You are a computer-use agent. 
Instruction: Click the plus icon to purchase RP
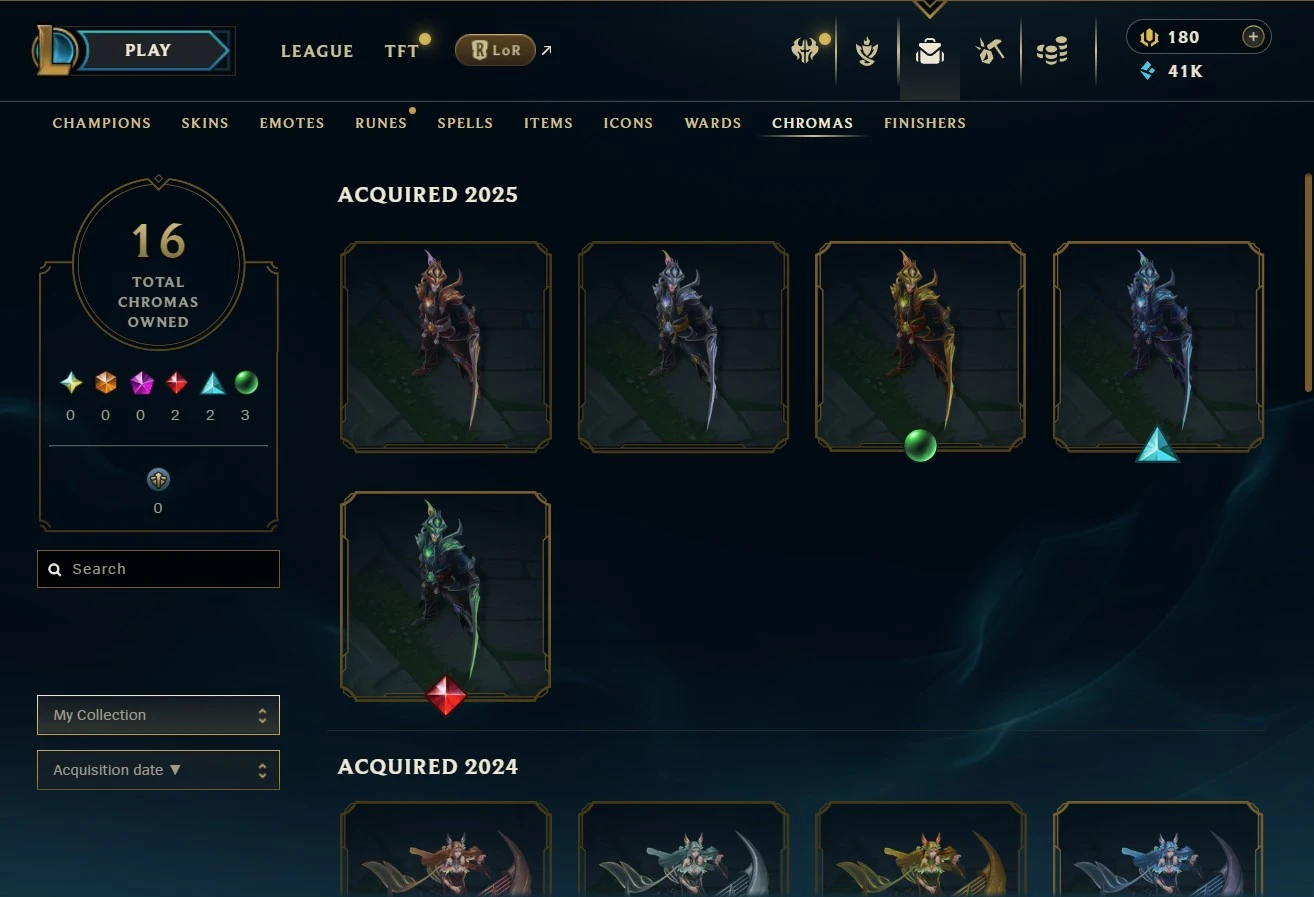pyautogui.click(x=1253, y=37)
